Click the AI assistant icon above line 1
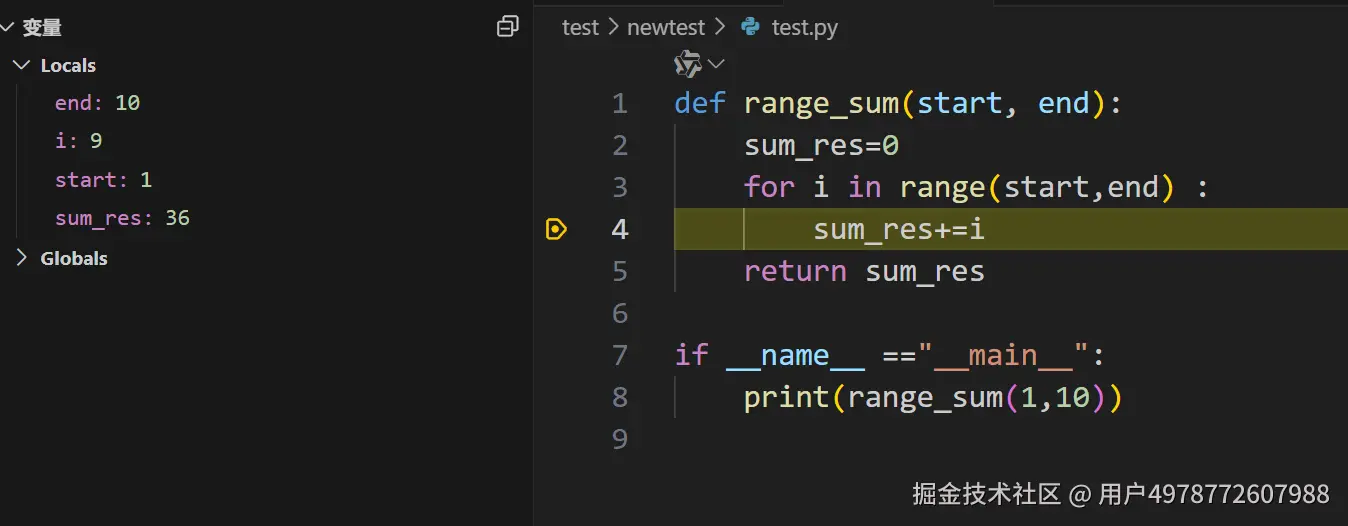The height and width of the screenshot is (526, 1348). [687, 65]
